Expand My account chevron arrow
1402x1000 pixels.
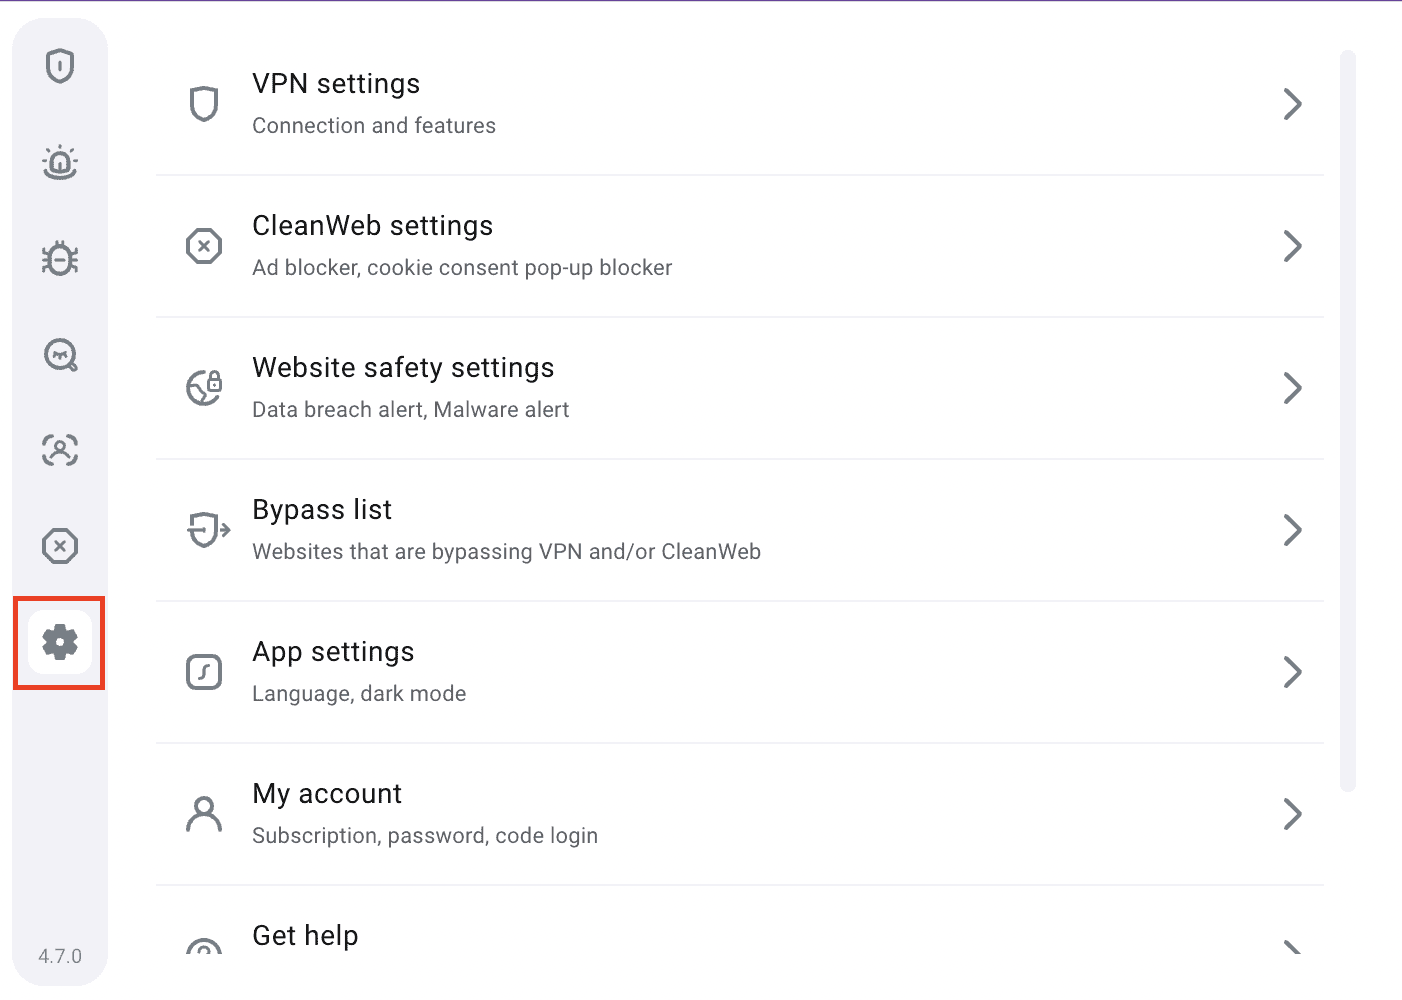1292,814
